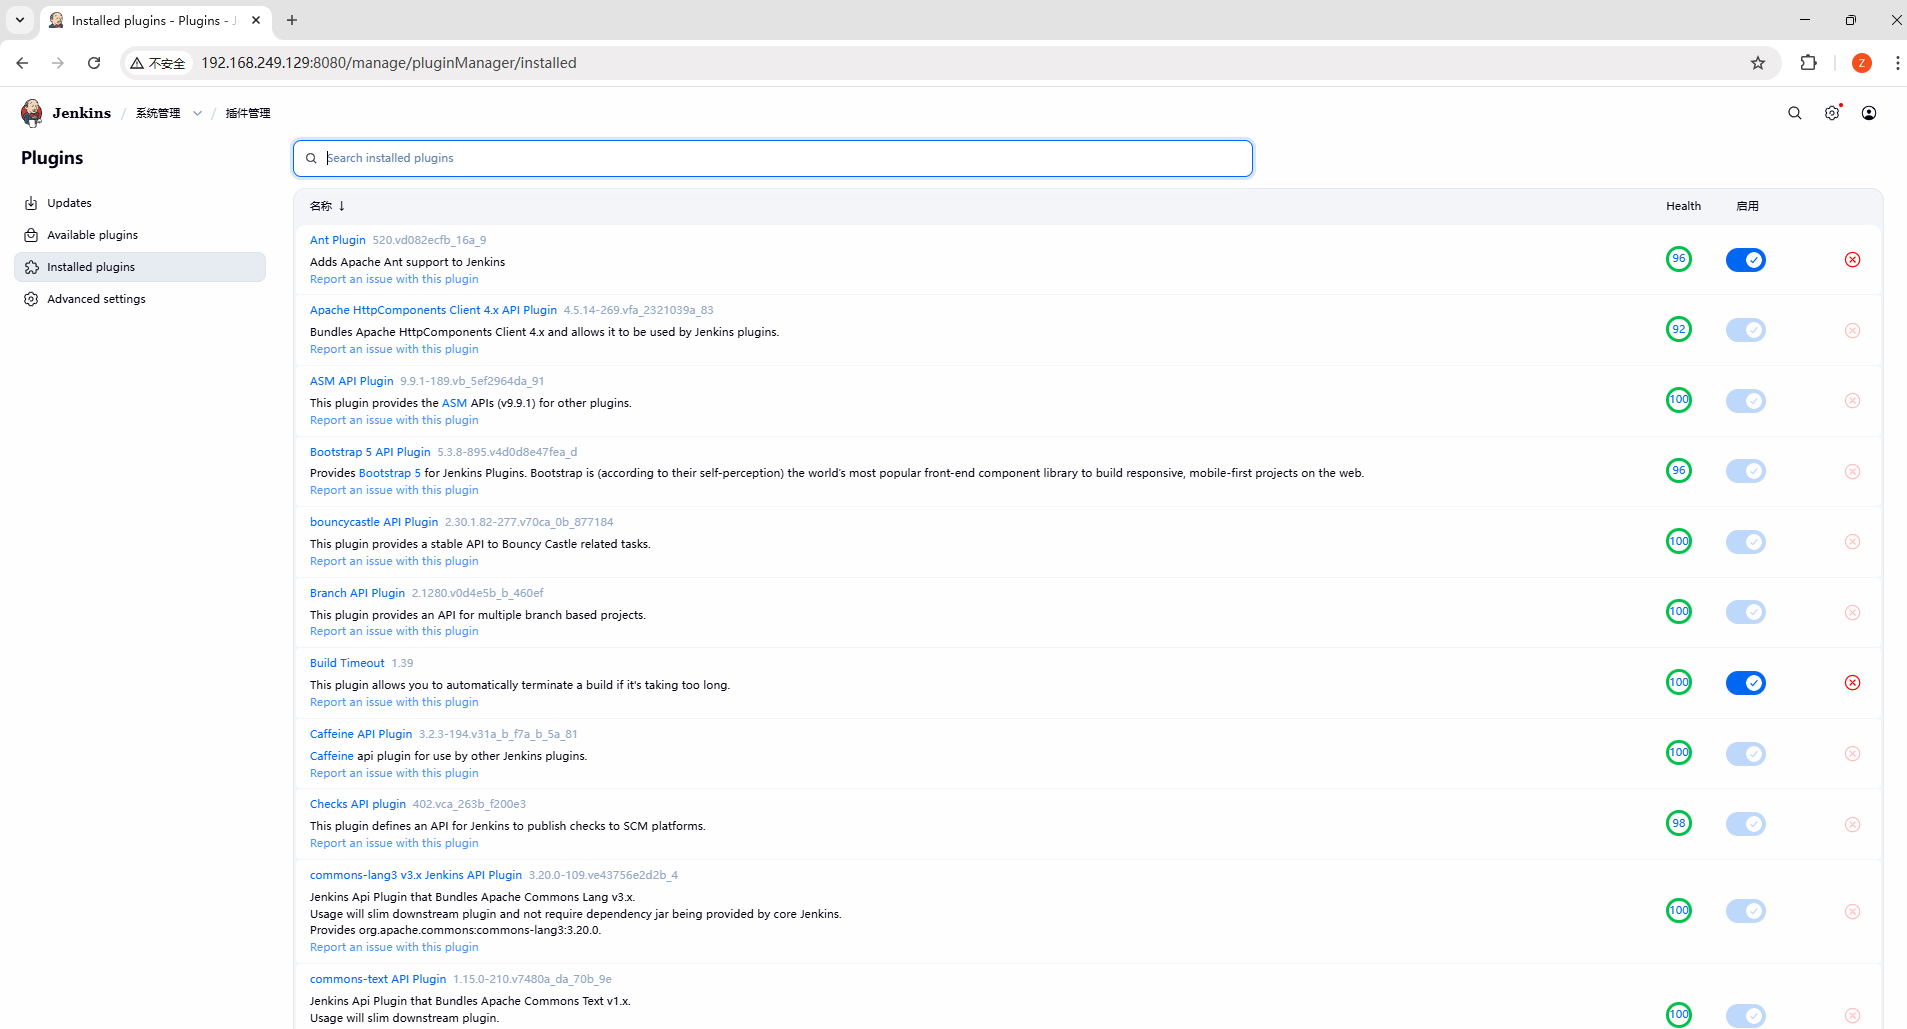Screen dimensions: 1907x1029
Task: Go back in browser history
Action: tap(22, 63)
